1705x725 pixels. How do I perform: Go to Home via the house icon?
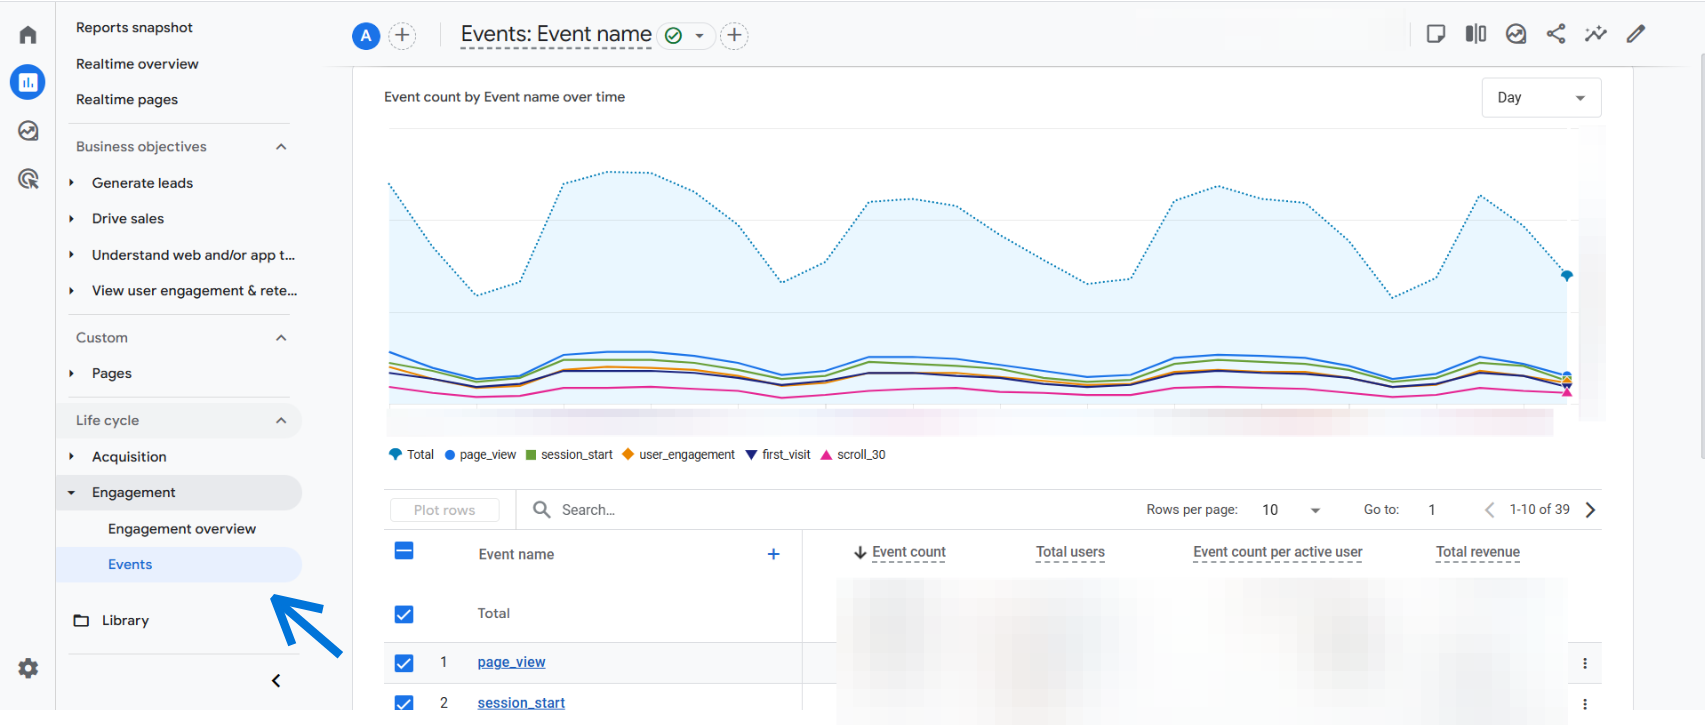coord(28,35)
